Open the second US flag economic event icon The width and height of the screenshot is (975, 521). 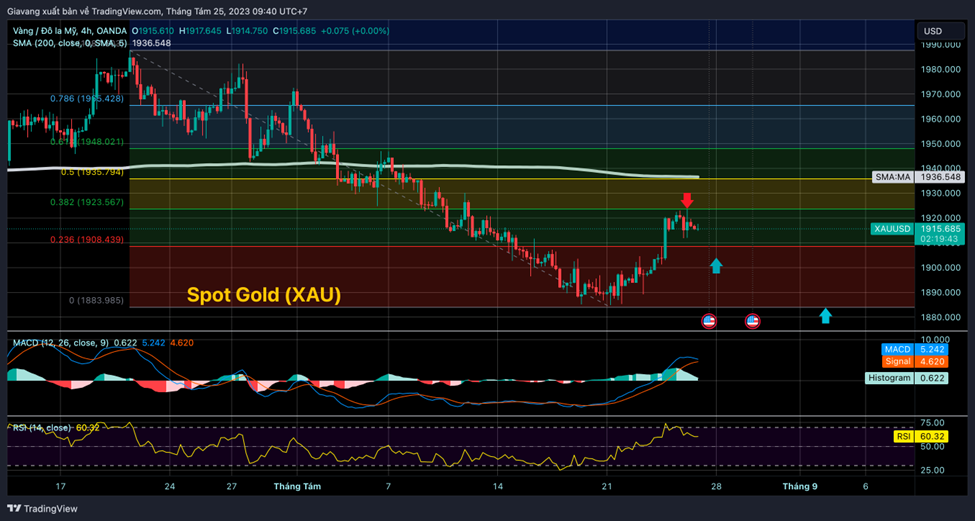(752, 321)
